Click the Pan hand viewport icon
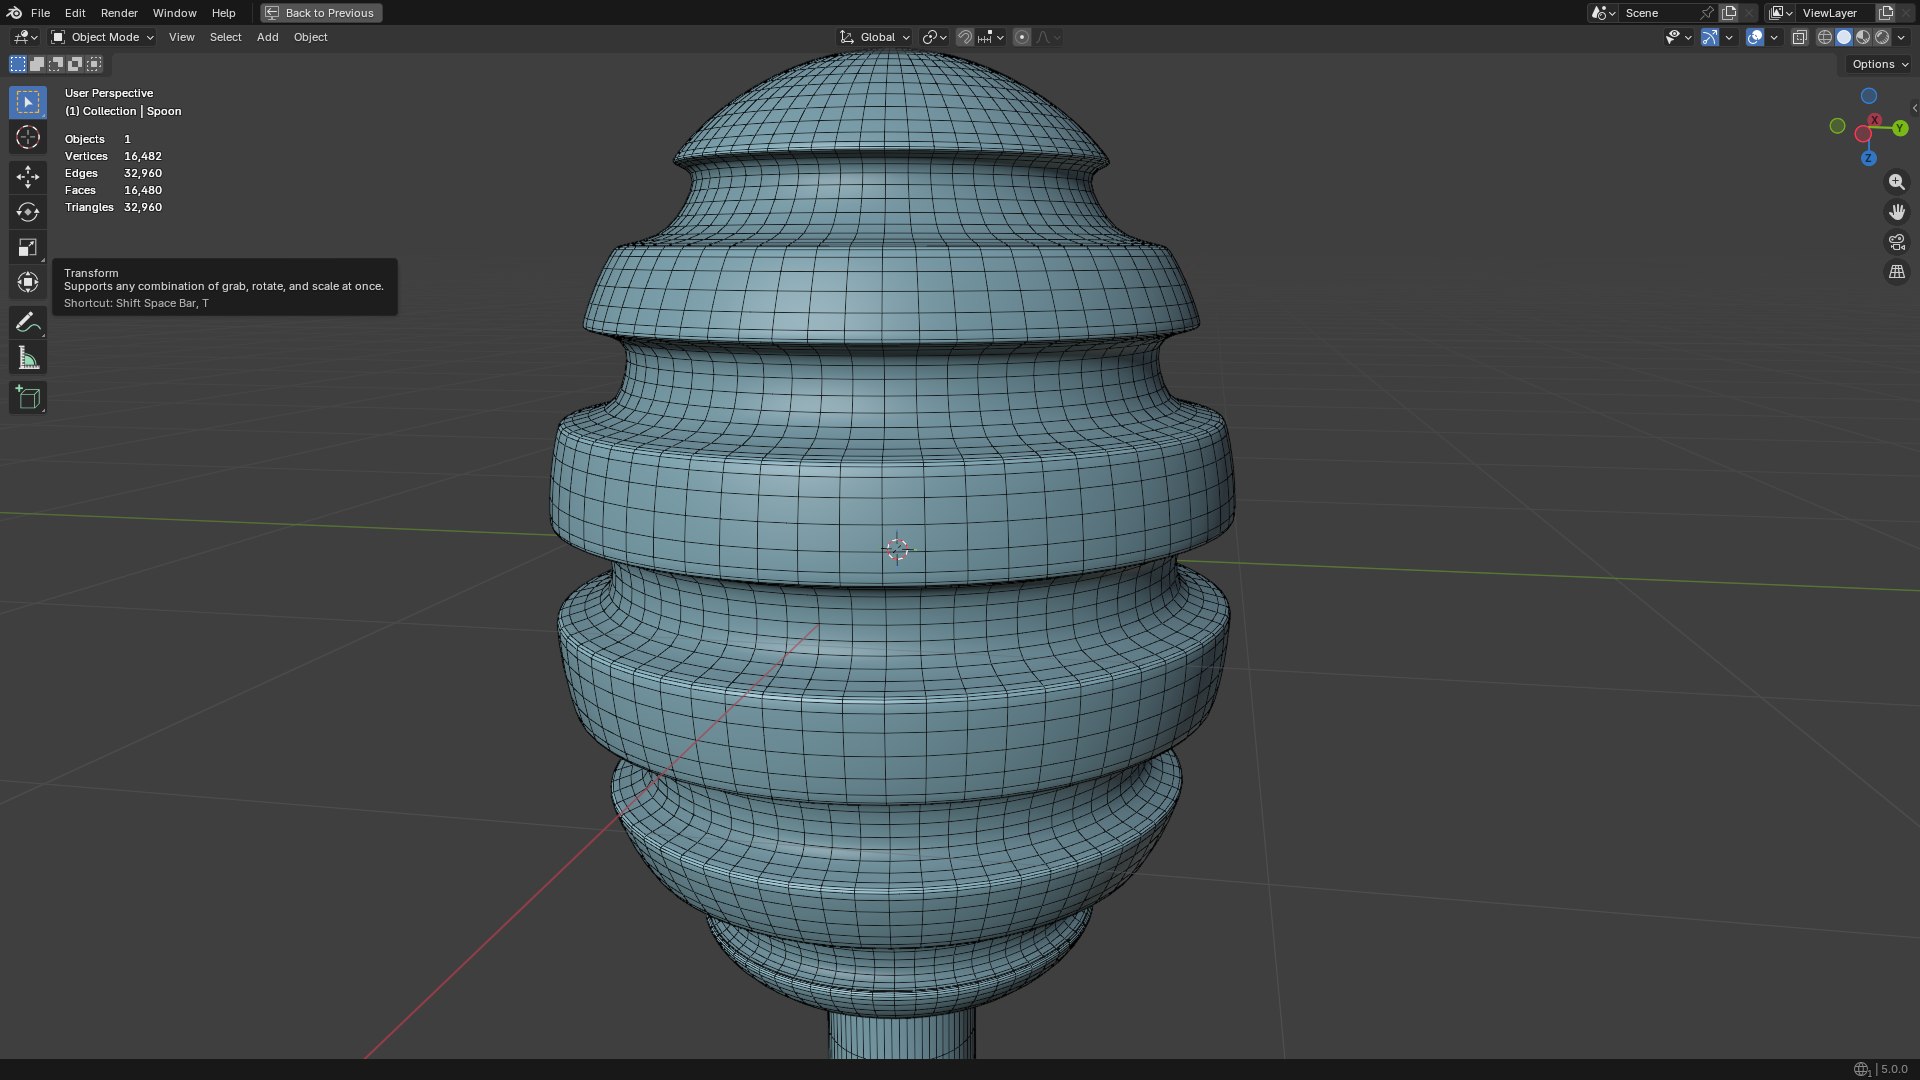The width and height of the screenshot is (1920, 1080). pyautogui.click(x=1896, y=212)
